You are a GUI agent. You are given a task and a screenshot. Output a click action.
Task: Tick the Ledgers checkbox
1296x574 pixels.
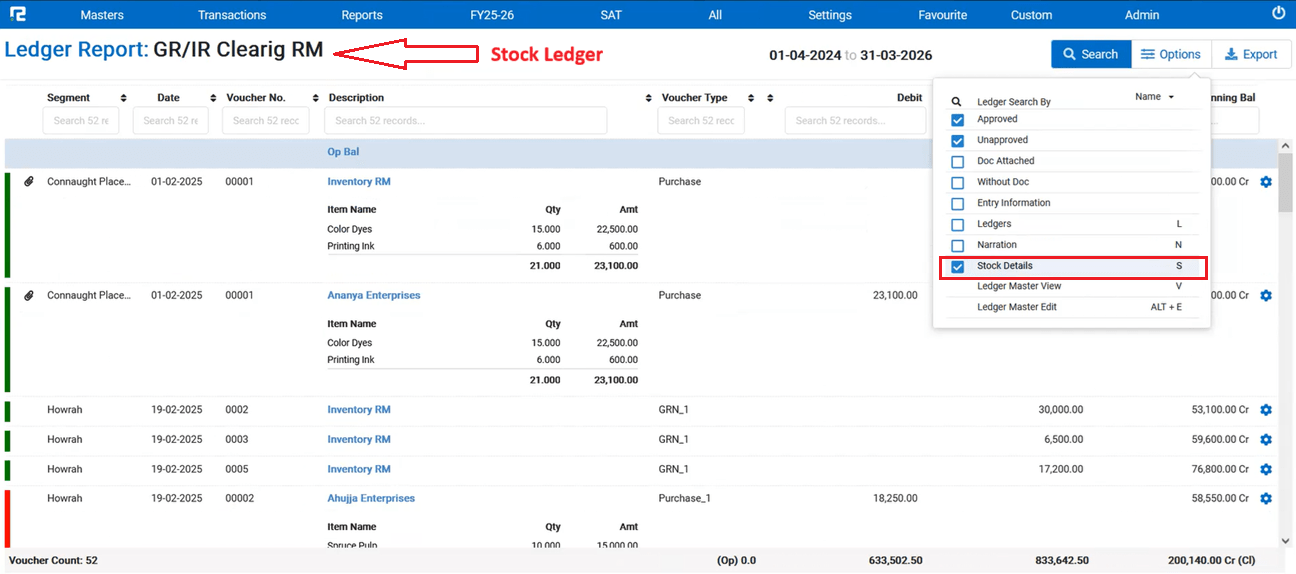pyautogui.click(x=957, y=225)
